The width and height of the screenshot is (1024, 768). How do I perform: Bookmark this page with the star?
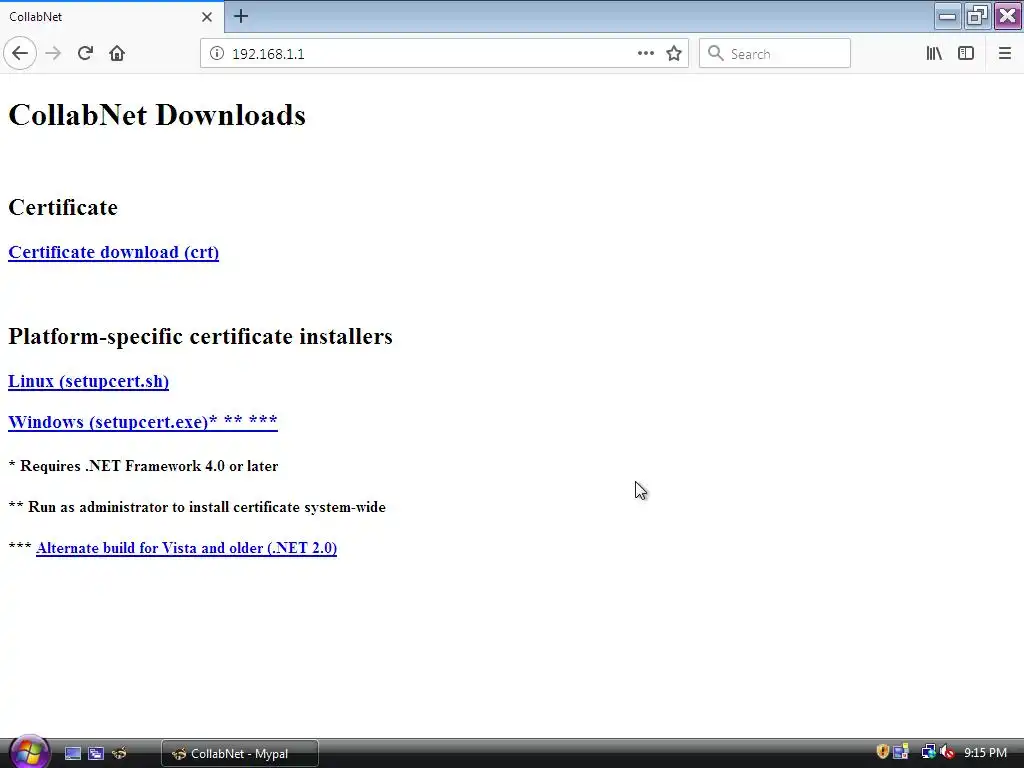pos(674,54)
